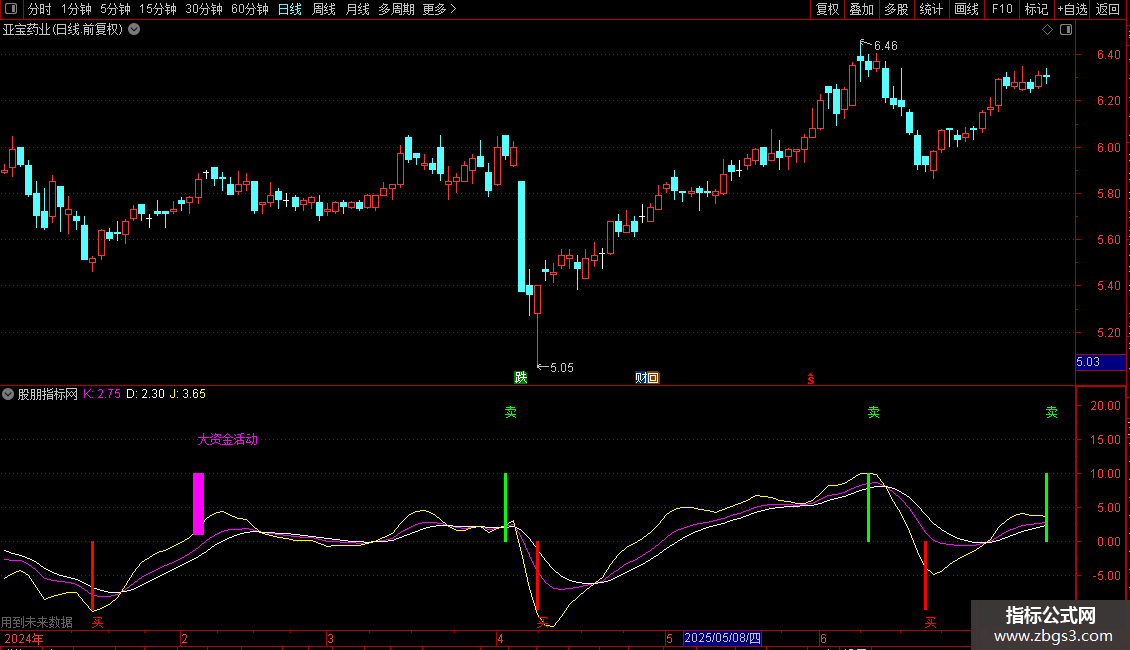
Task: Click the 2025/05/08/四 date label
Action: pyautogui.click(x=722, y=638)
